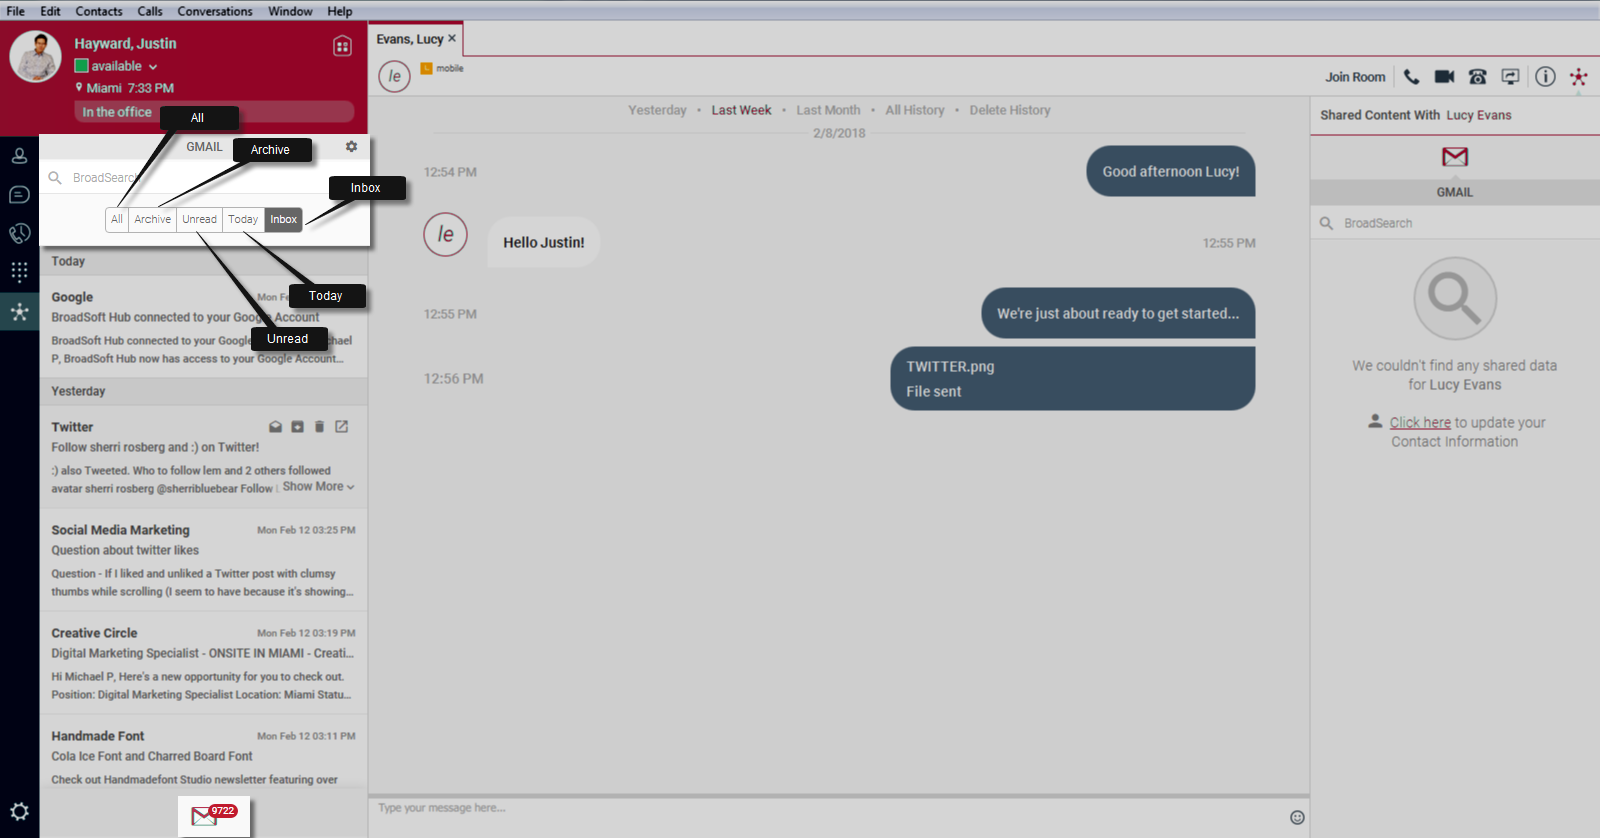Click the Gmail BroadSearch field in left panel
The image size is (1600, 838).
coord(204,178)
